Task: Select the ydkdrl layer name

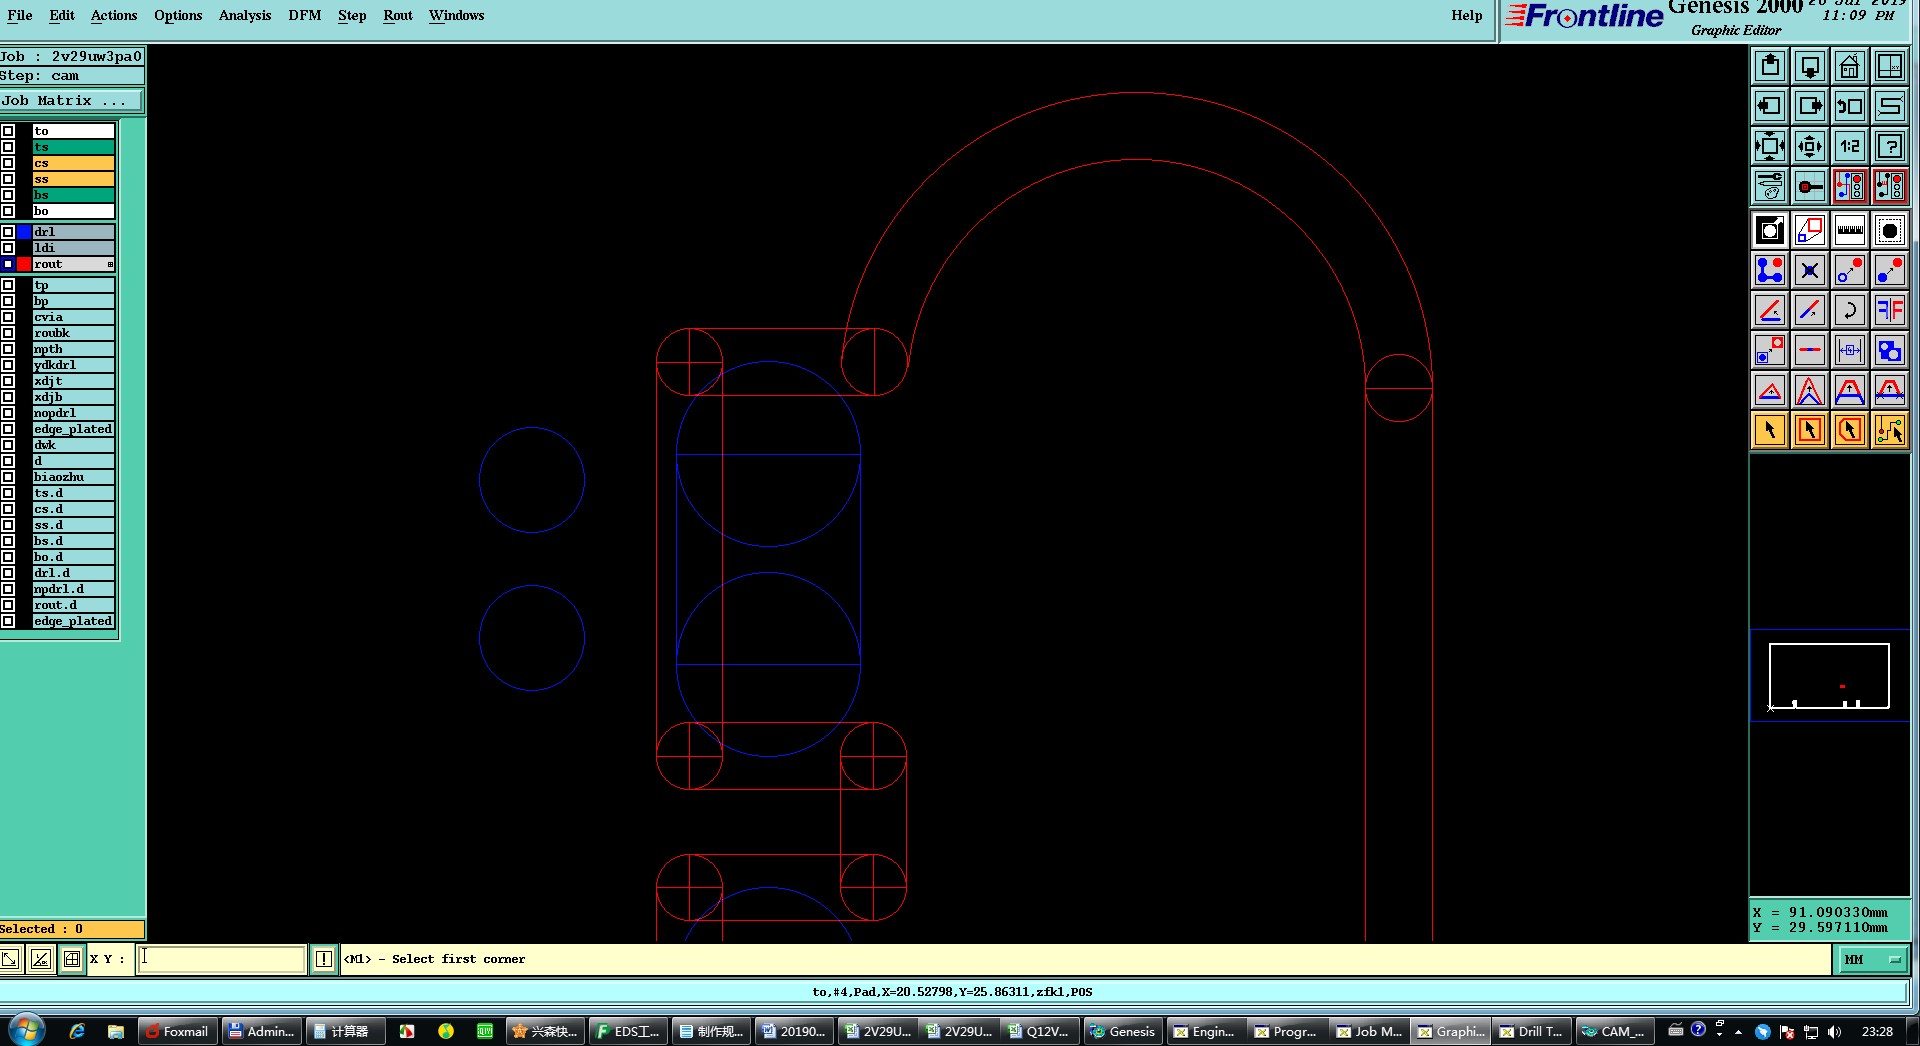Action: [x=73, y=365]
